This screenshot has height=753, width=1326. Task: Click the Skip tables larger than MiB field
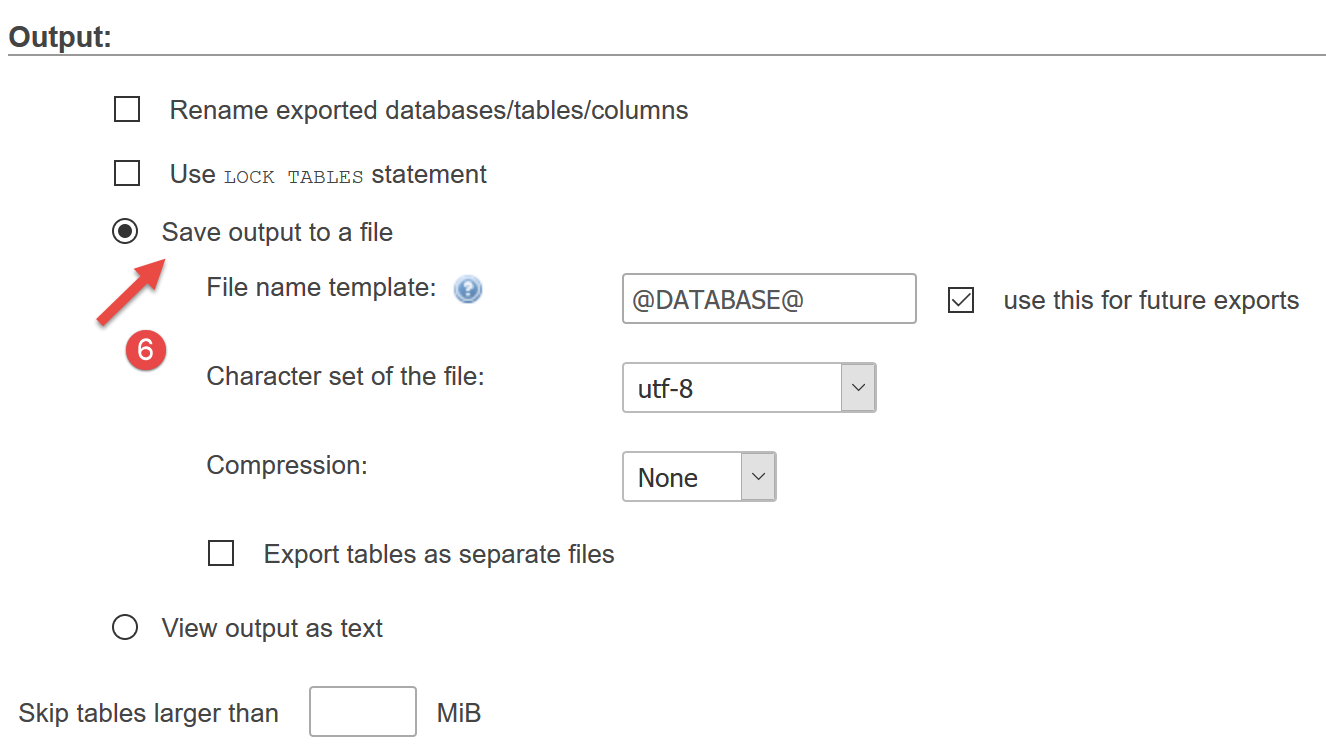click(x=362, y=712)
